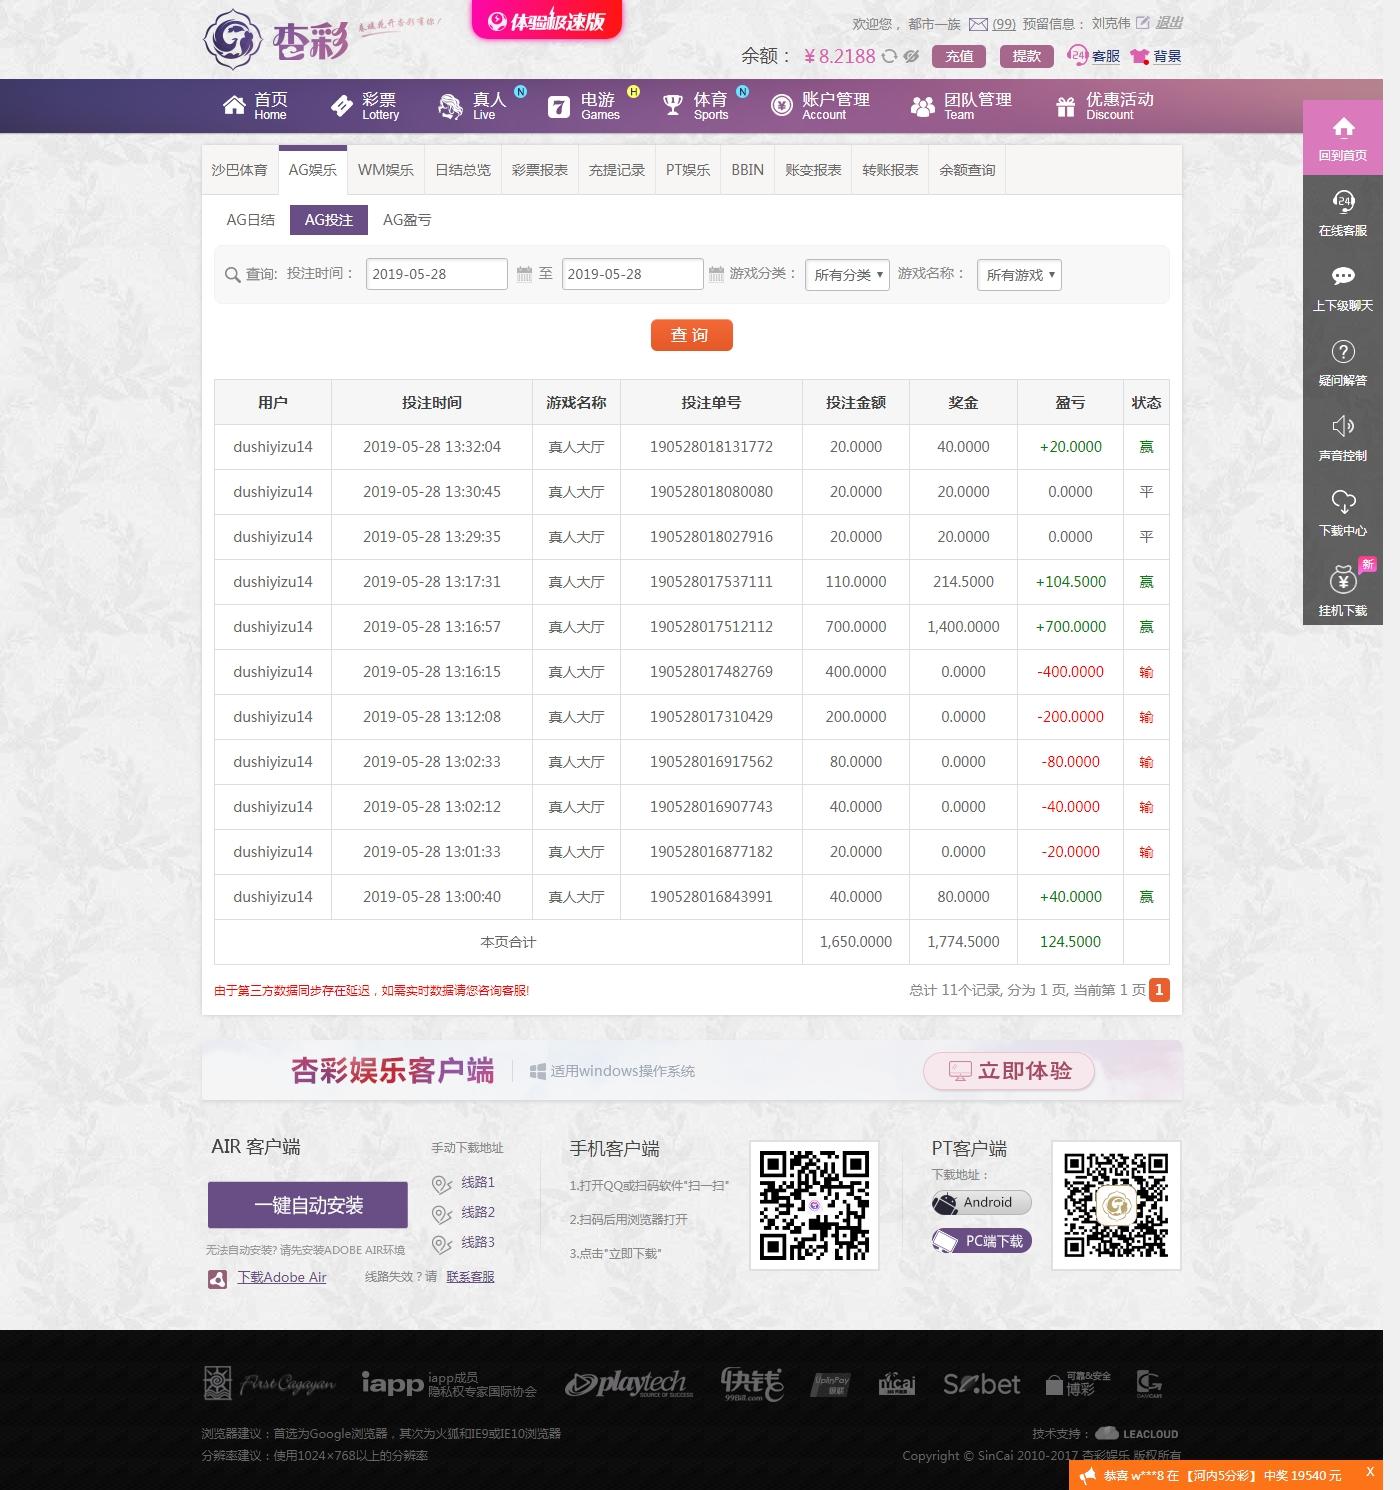Click the 下载Adobe Air link
The width and height of the screenshot is (1400, 1490).
coord(282,1278)
